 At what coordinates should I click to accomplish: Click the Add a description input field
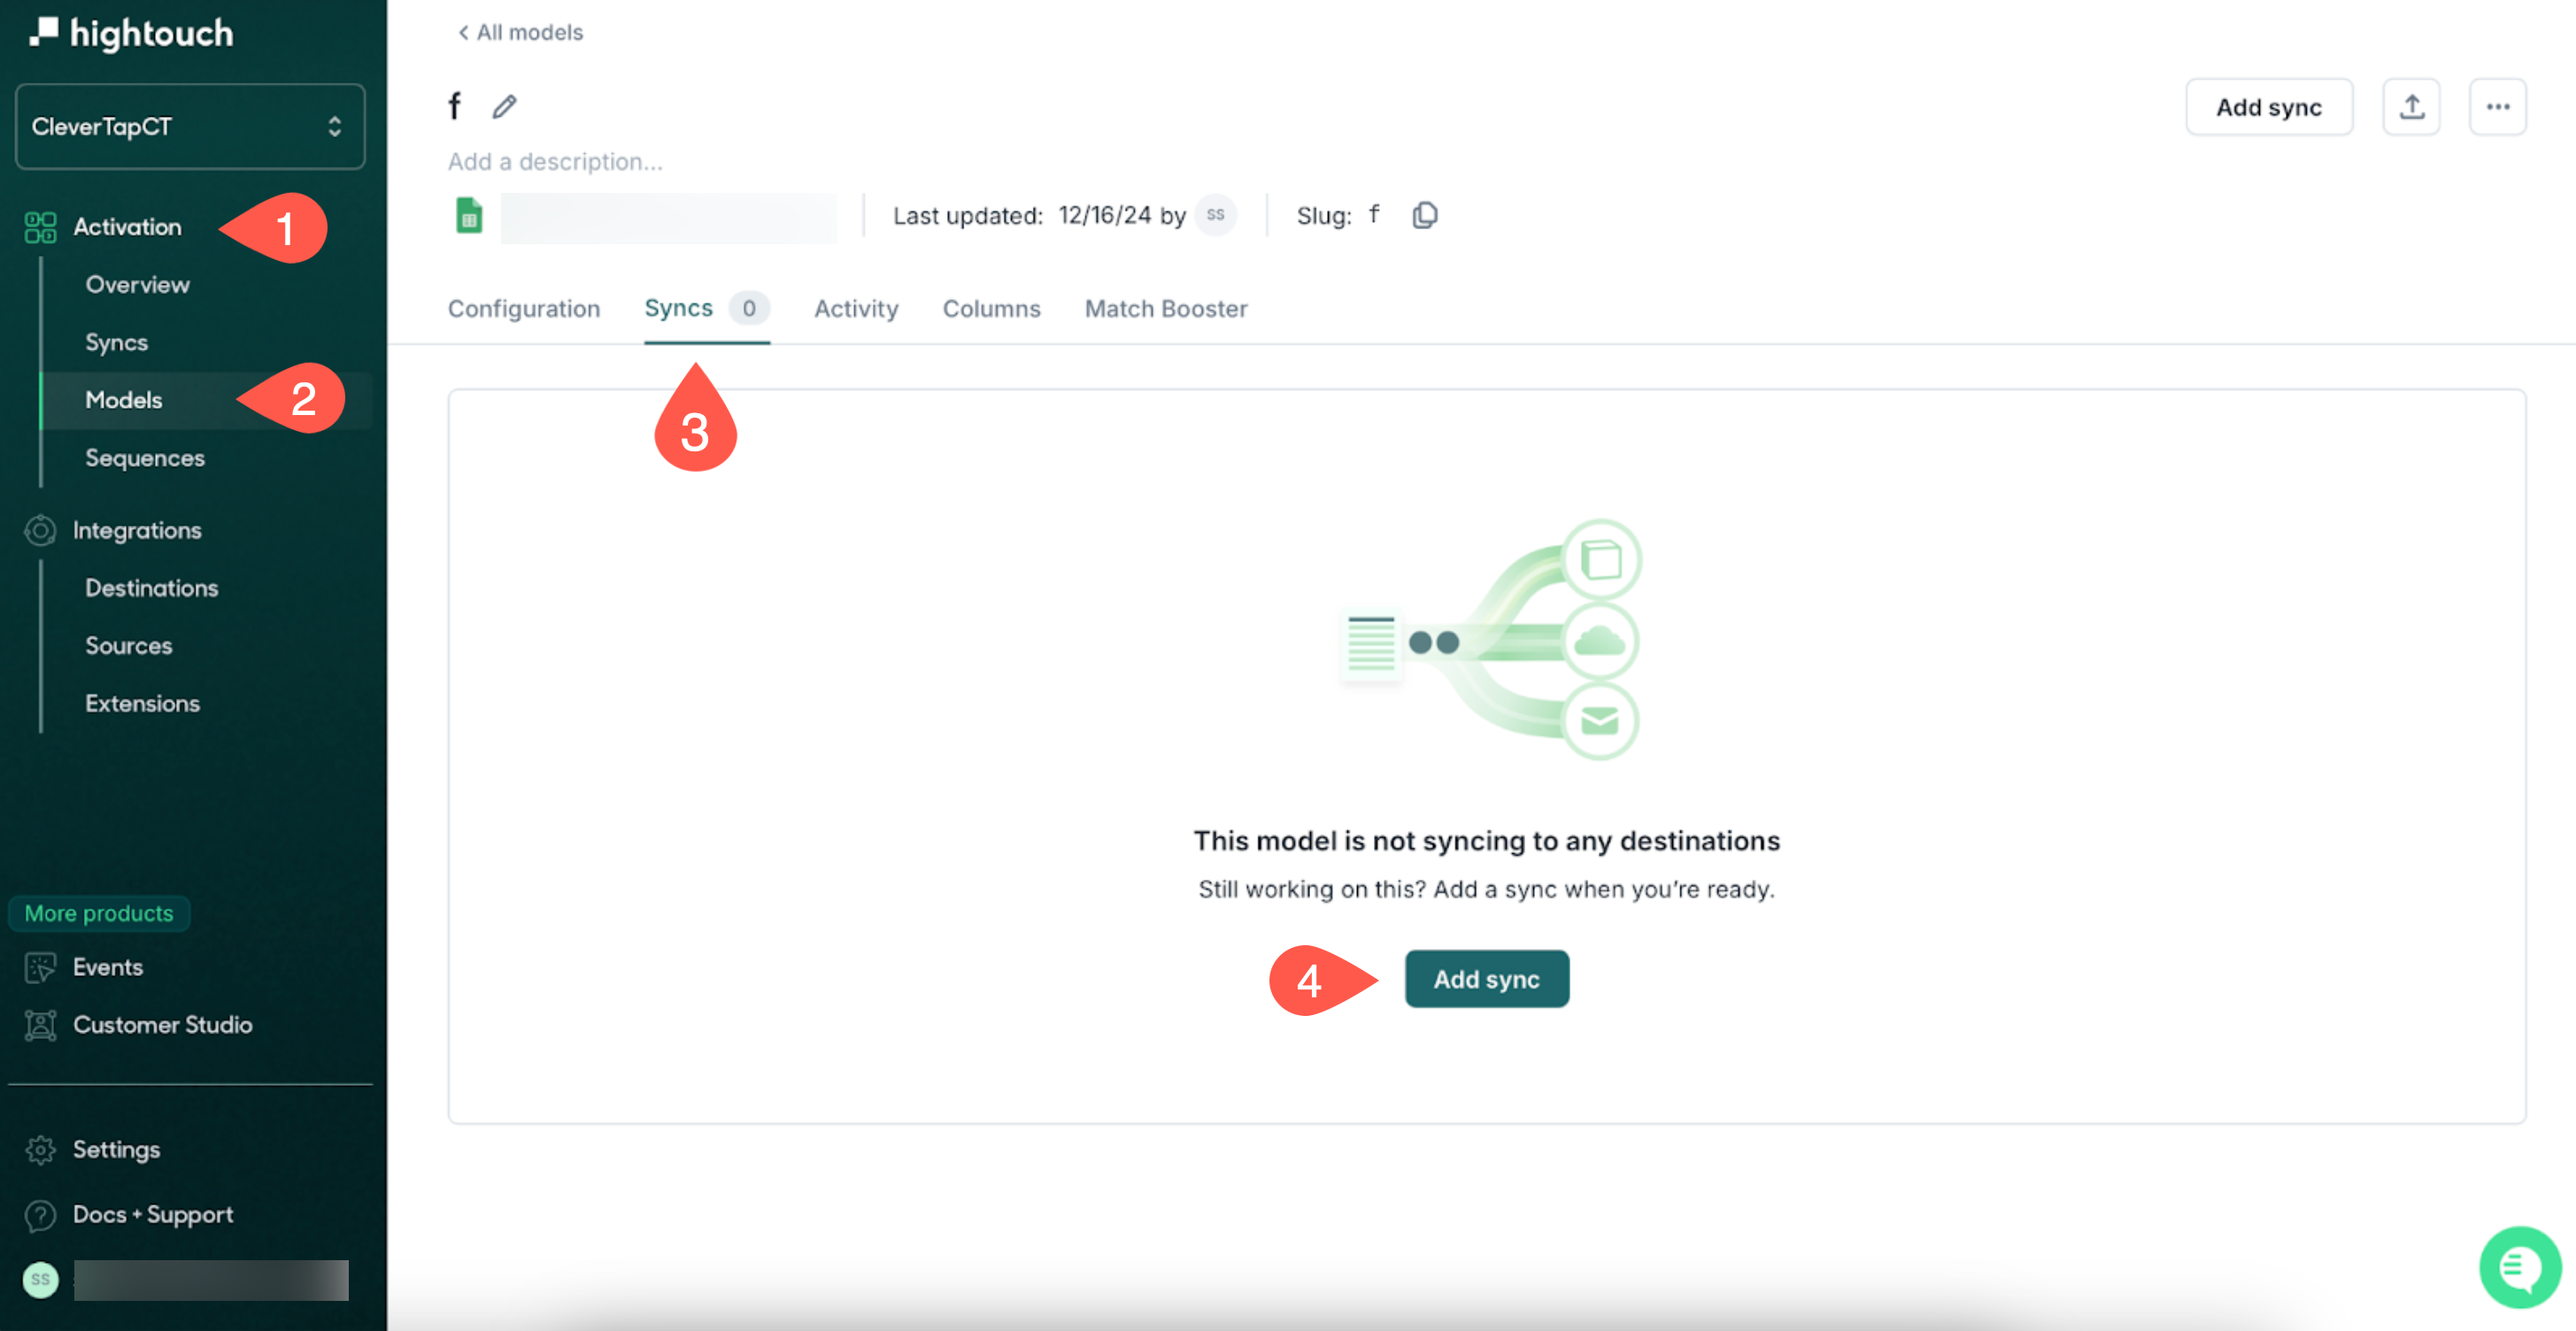(557, 161)
